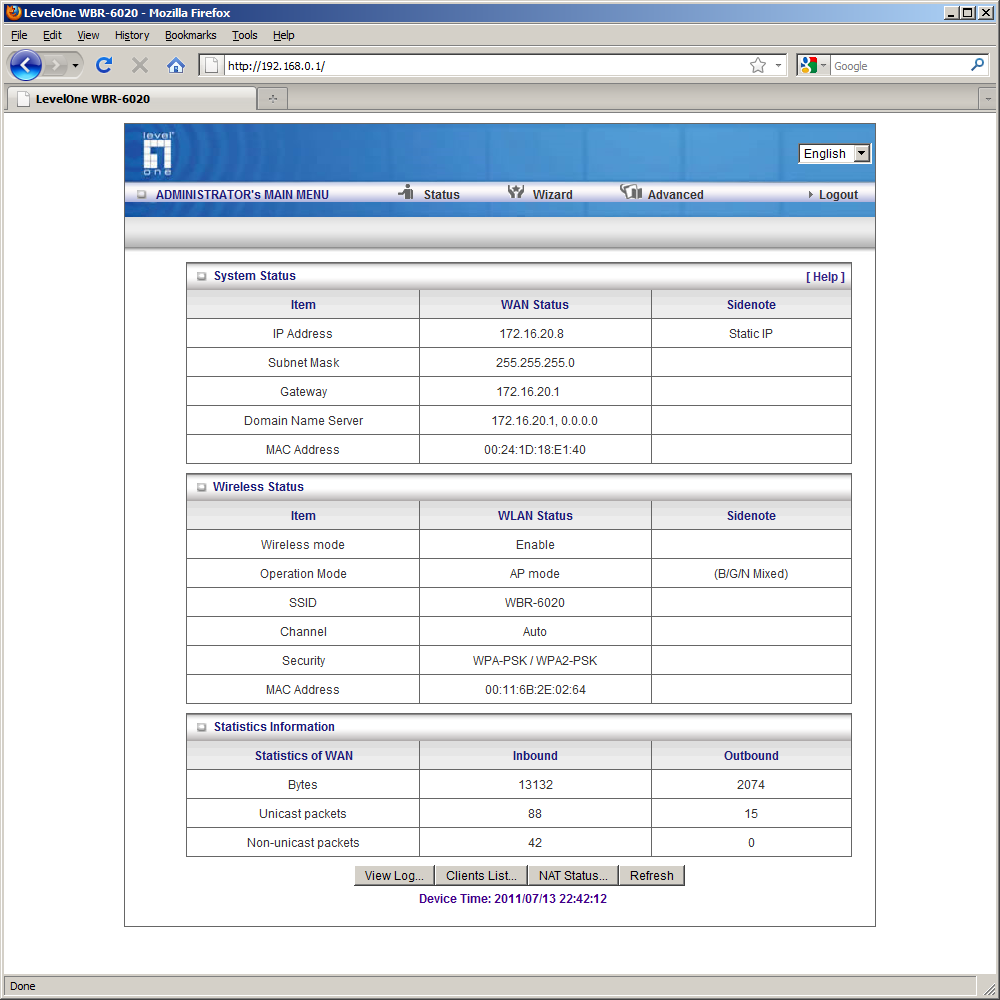Open the back/forward history dropdown arrow
Viewport: 1000px width, 1000px height.
[75, 65]
